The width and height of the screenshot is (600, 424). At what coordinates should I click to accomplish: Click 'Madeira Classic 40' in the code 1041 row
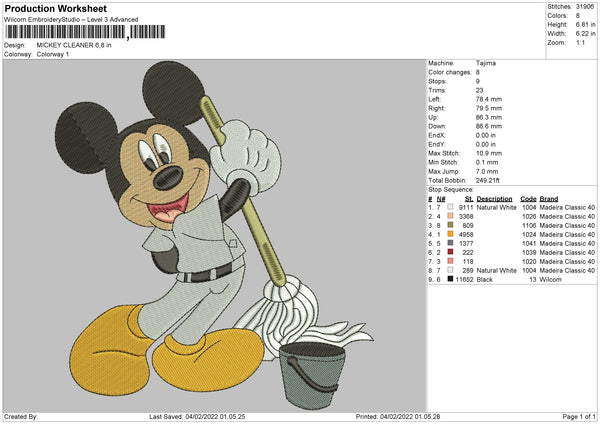567,243
